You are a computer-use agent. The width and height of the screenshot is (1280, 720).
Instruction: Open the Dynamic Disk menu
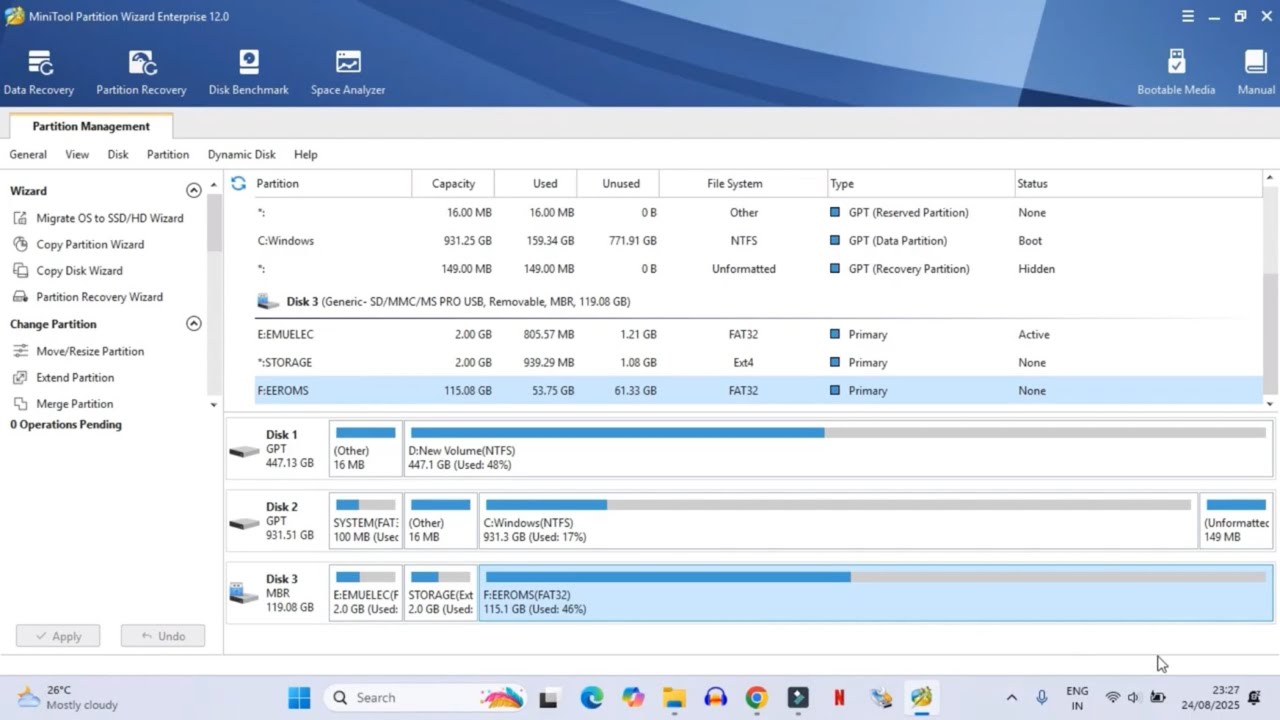[x=241, y=155]
